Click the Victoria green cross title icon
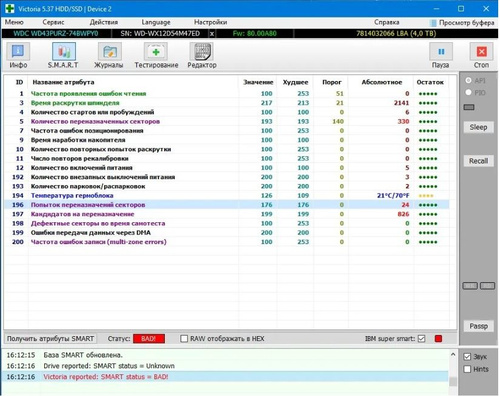The image size is (500, 396). [9, 8]
